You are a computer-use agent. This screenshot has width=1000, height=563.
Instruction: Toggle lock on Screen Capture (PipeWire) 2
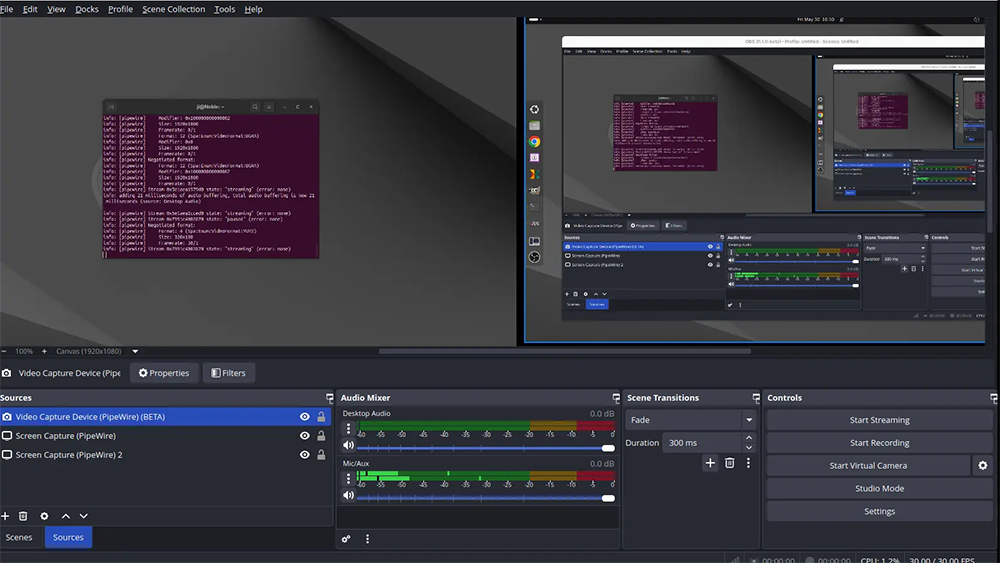pos(321,455)
